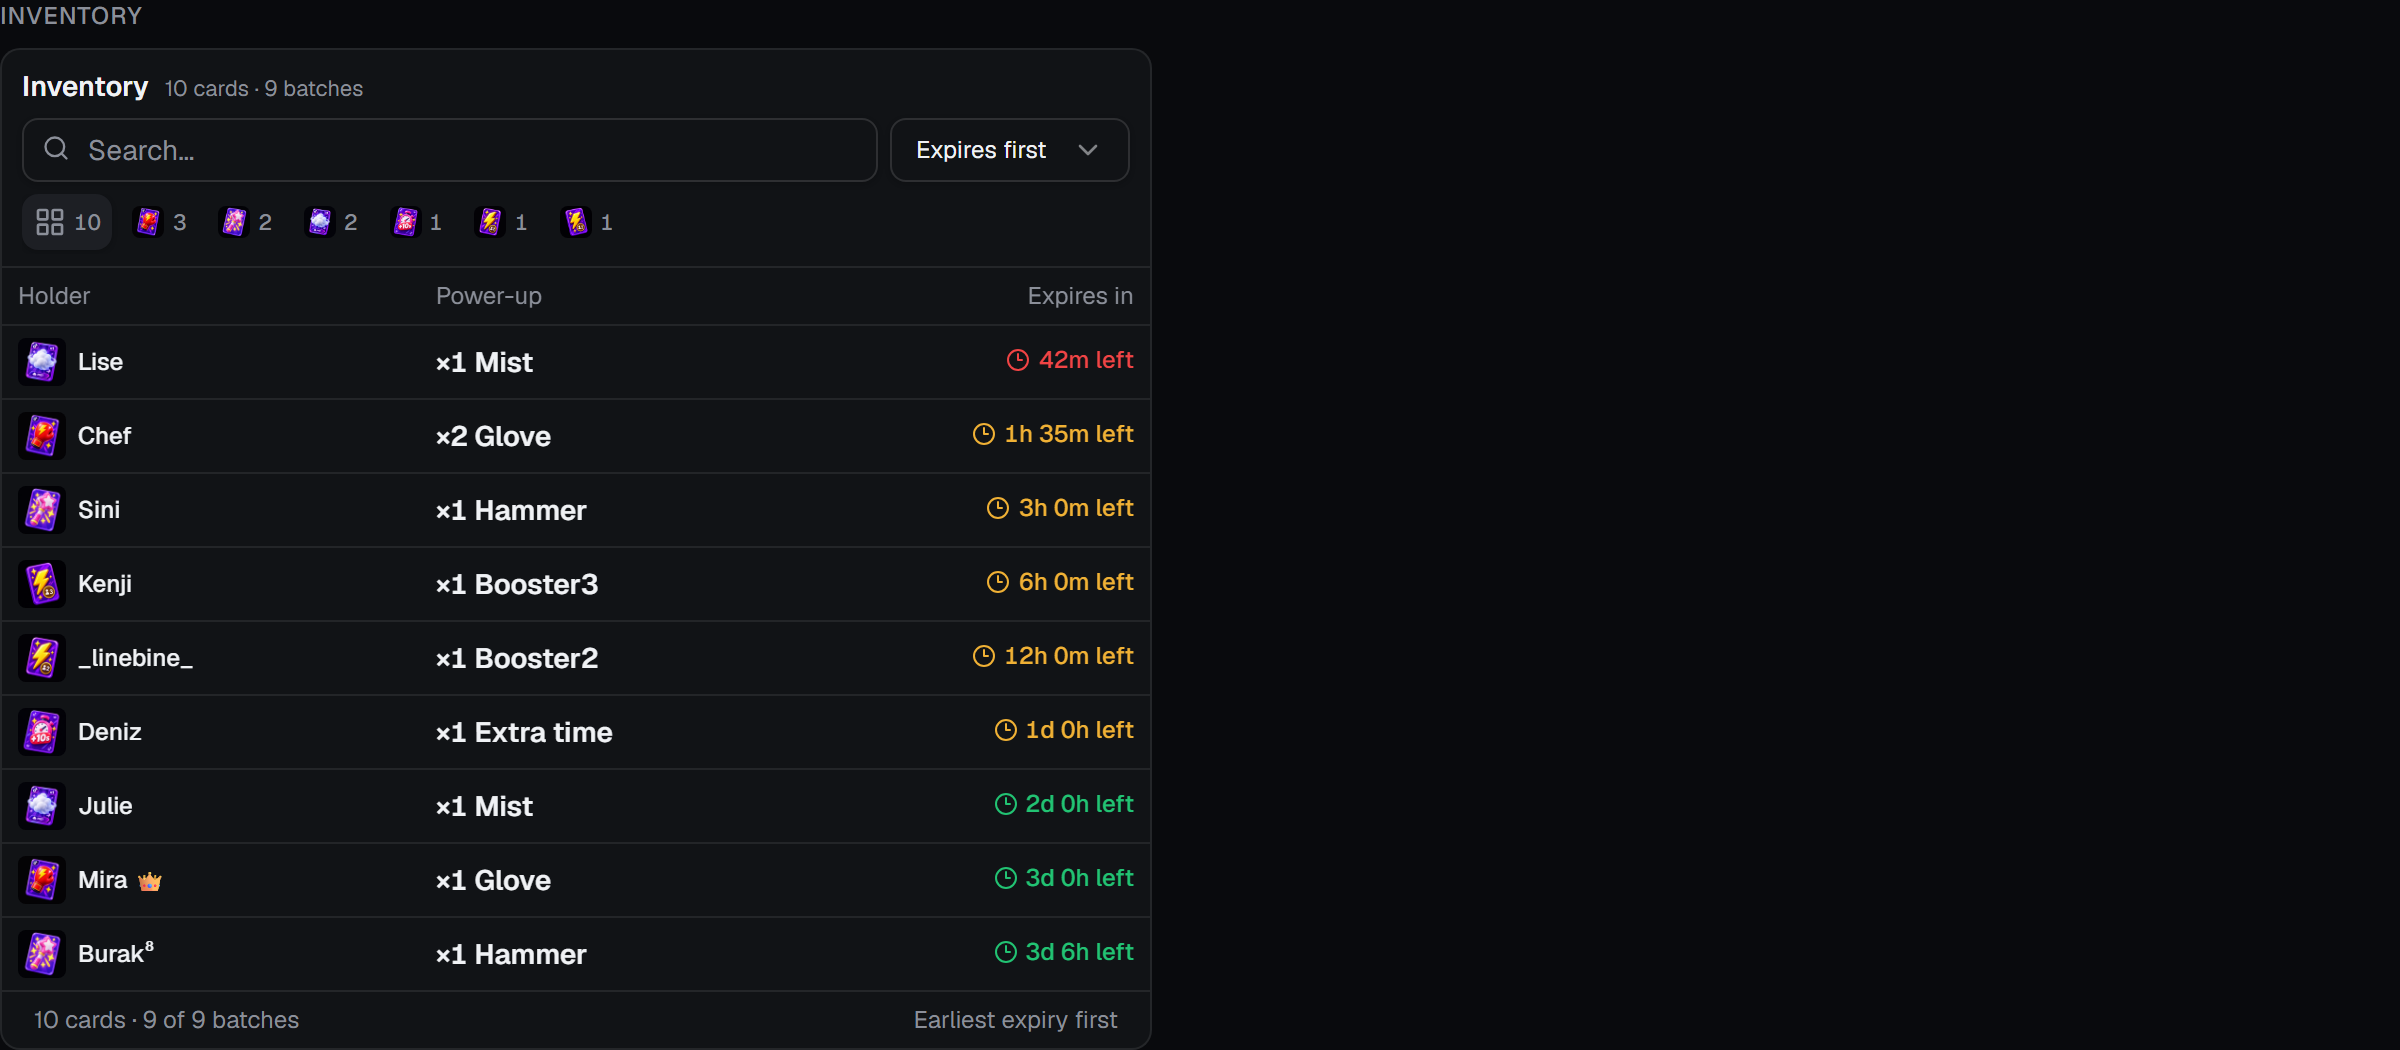Click the Inventory panel title

85,87
